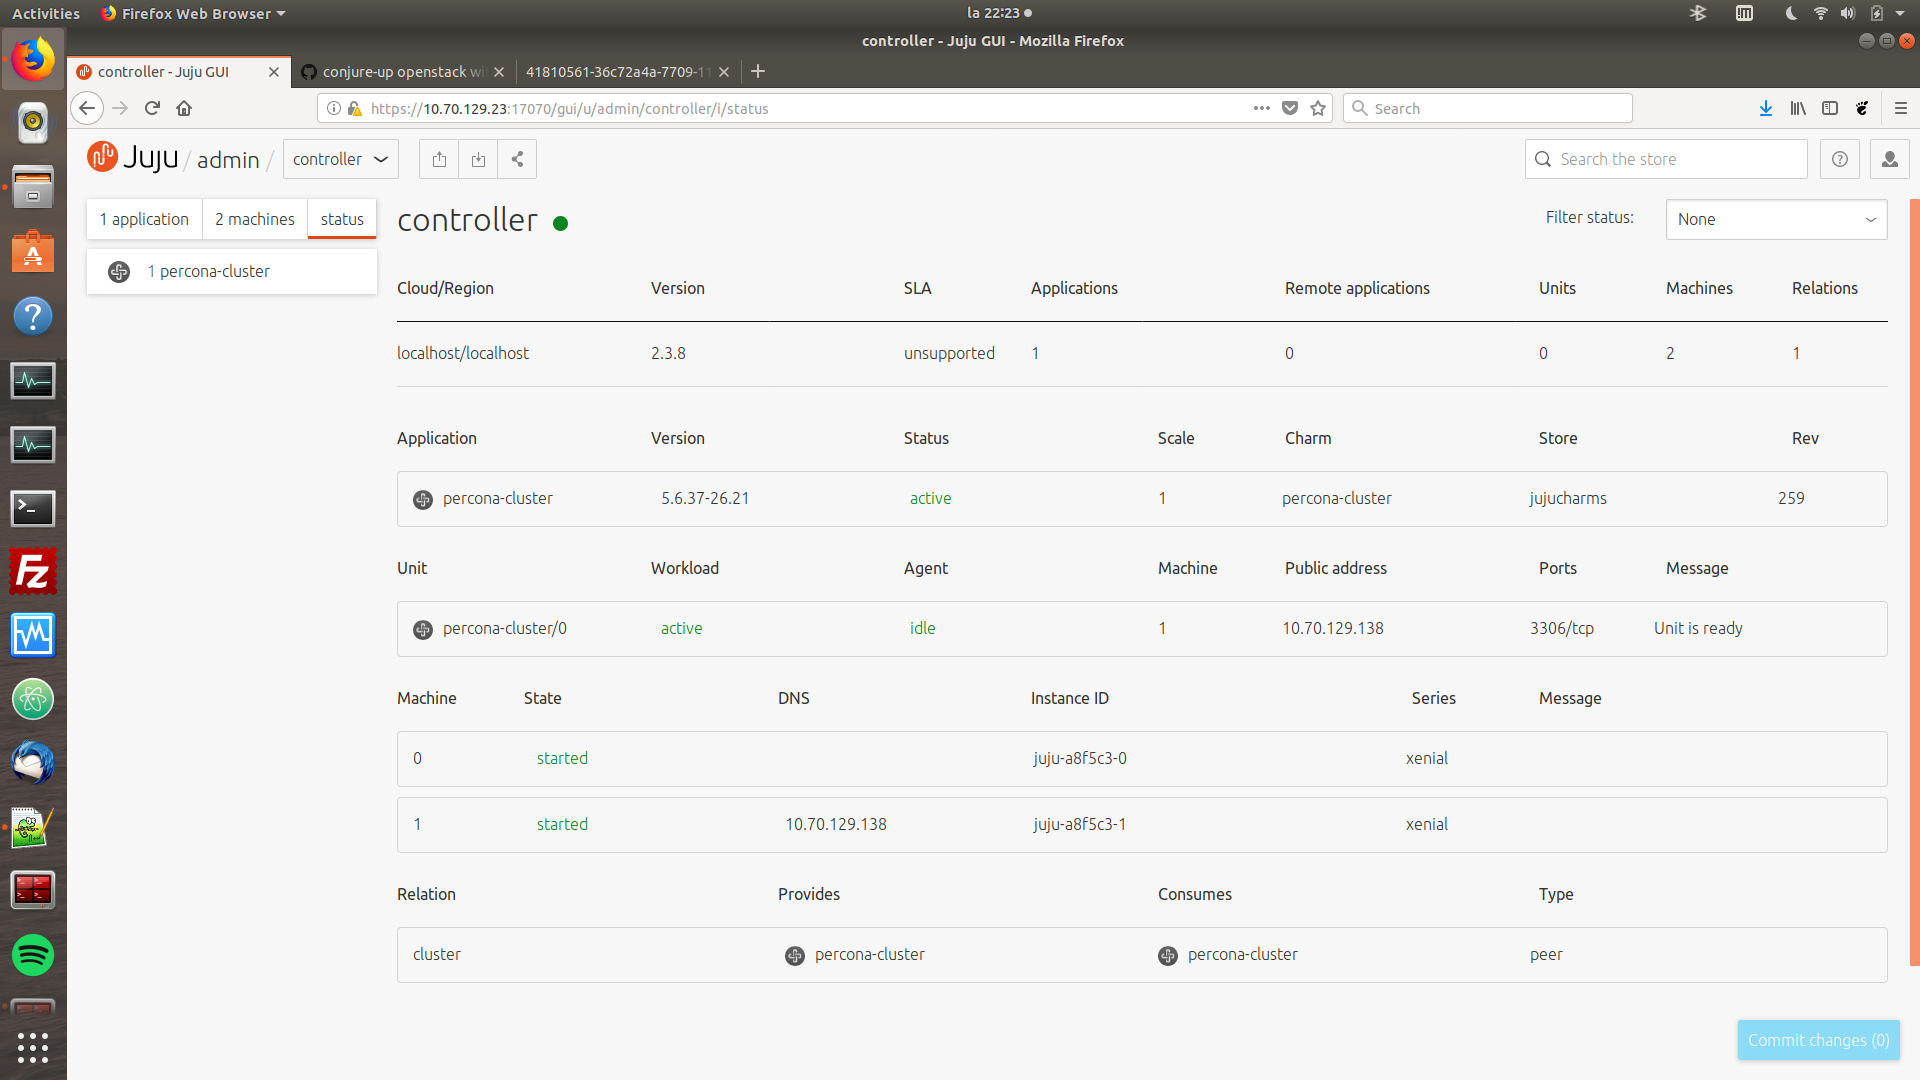Open the percona-cluster unit link
1920x1080 pixels.
[505, 628]
